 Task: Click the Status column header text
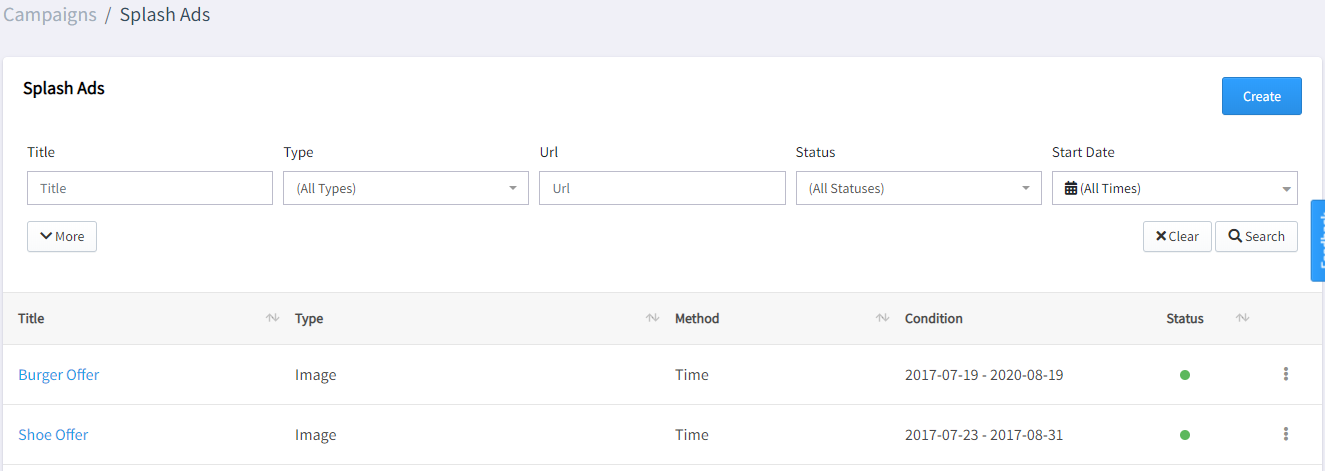[x=1185, y=318]
